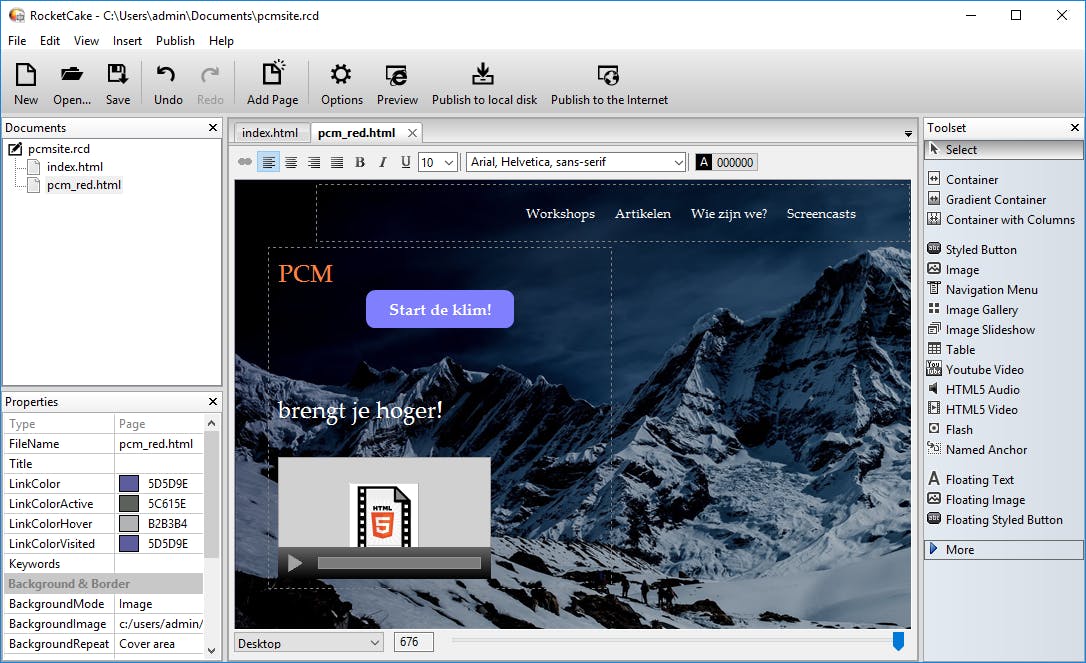The height and width of the screenshot is (663, 1086).
Task: Click the Add Page toolbar icon
Action: pos(272,76)
